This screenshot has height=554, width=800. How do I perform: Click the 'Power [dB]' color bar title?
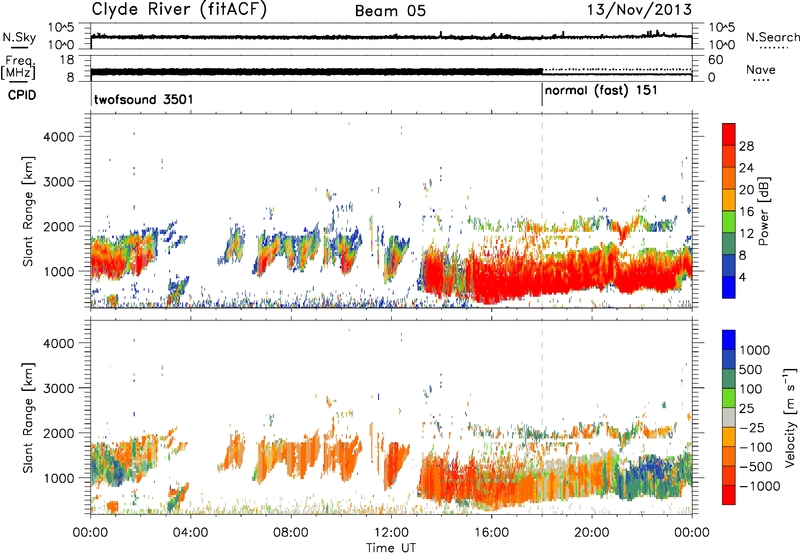764,211
